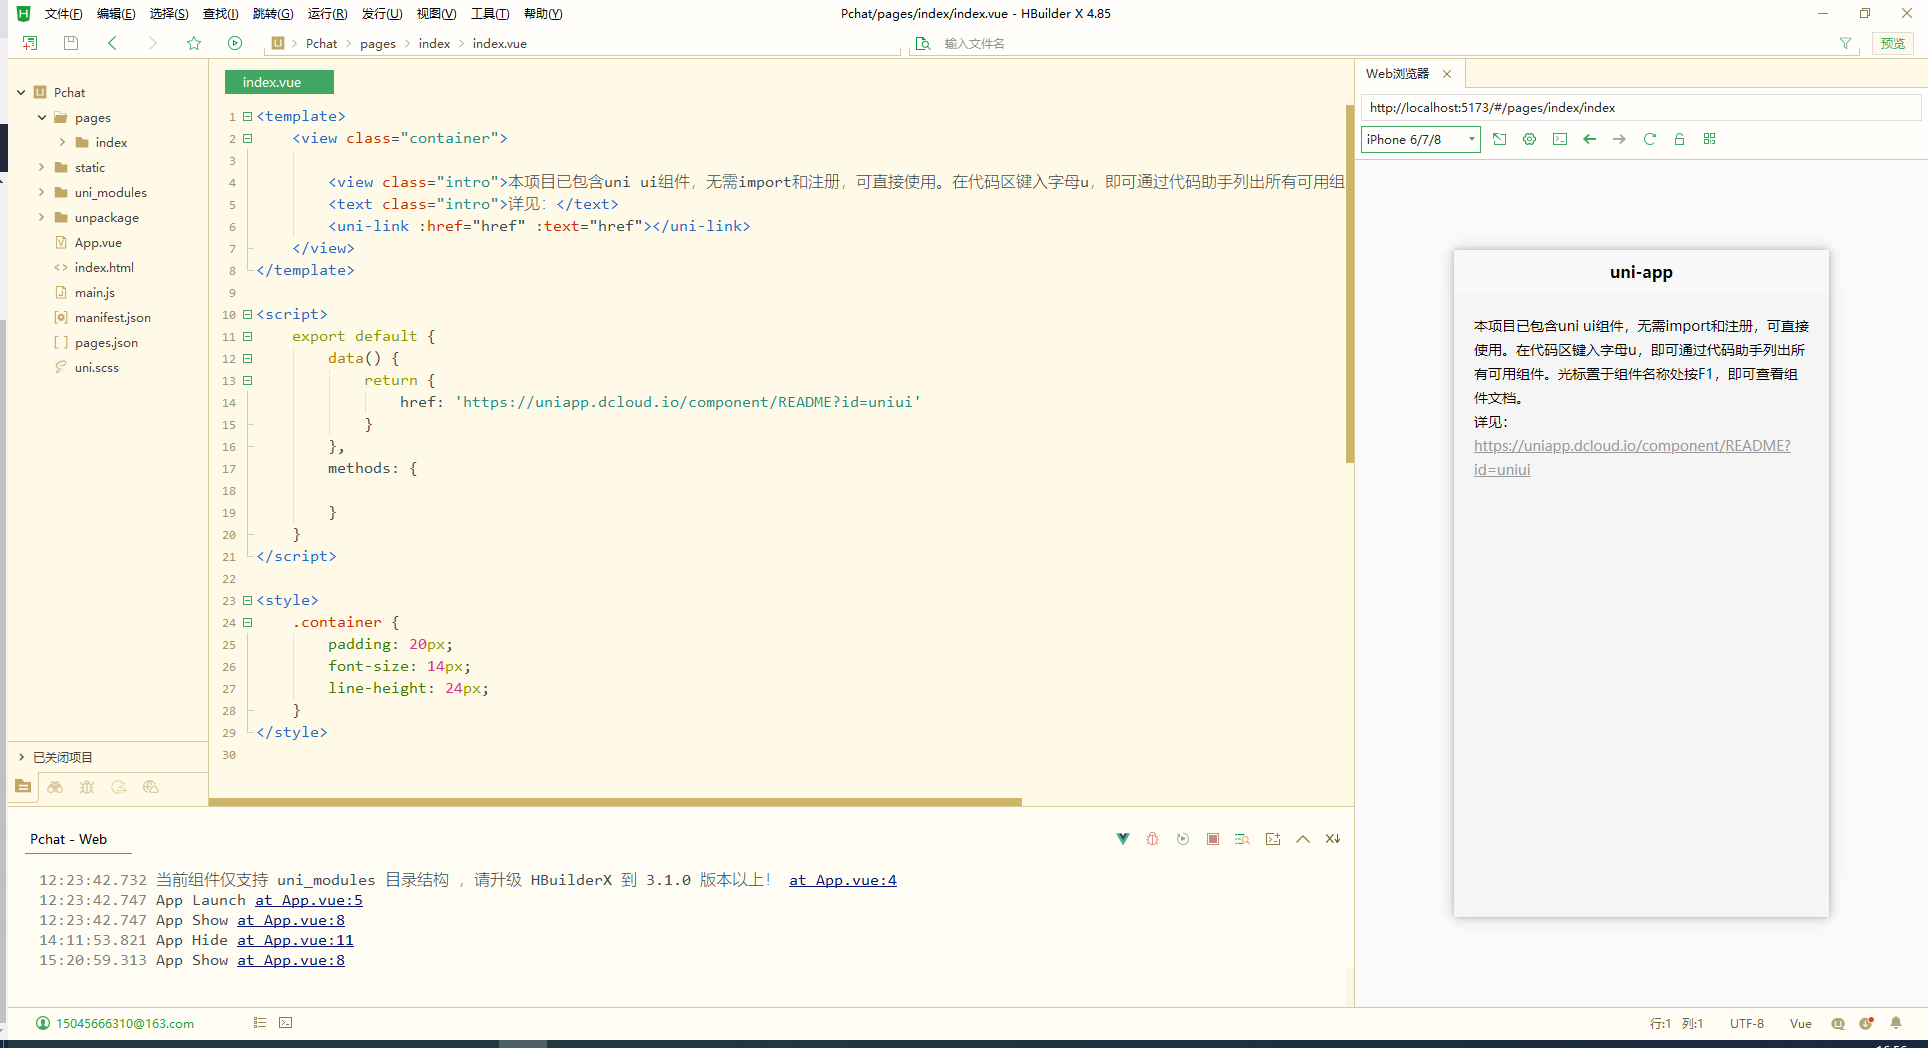Open the at App.vue:11 log link
The width and height of the screenshot is (1928, 1048).
pyautogui.click(x=295, y=940)
